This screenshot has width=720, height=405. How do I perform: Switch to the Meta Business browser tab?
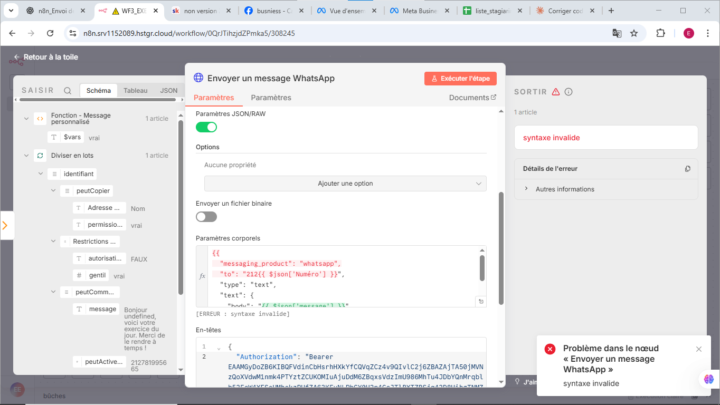click(x=419, y=11)
